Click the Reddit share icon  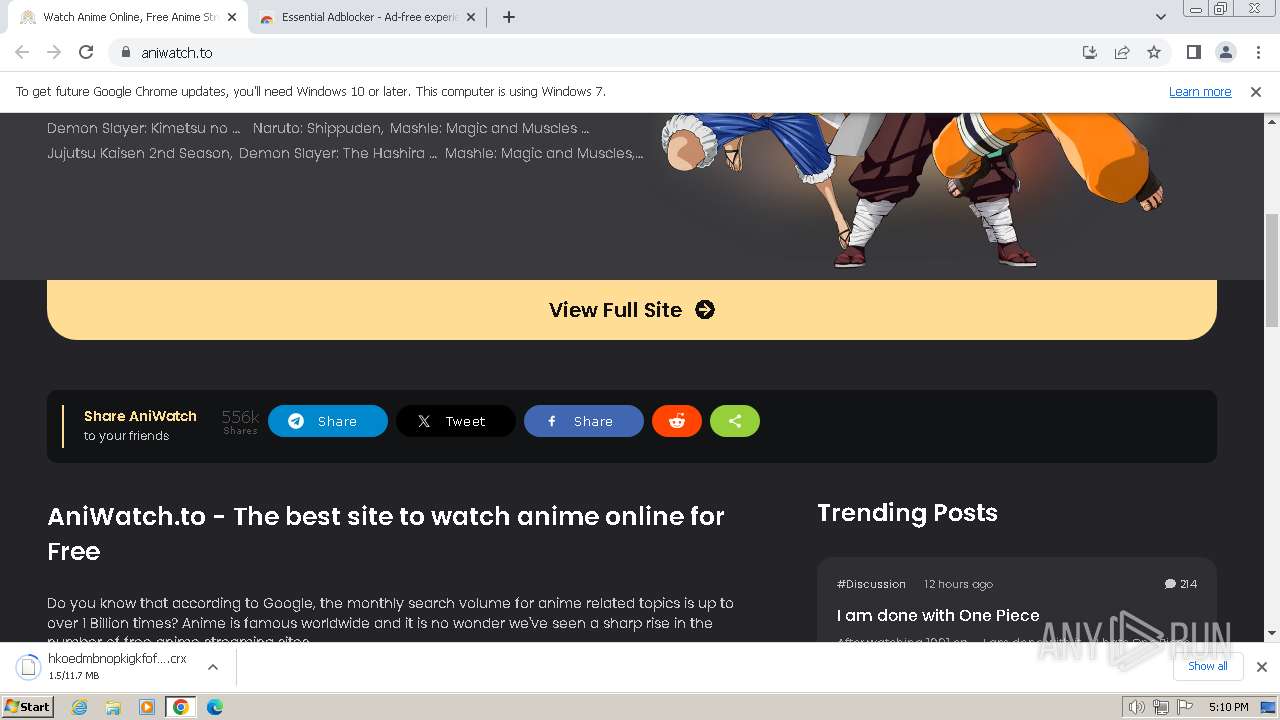coord(677,421)
